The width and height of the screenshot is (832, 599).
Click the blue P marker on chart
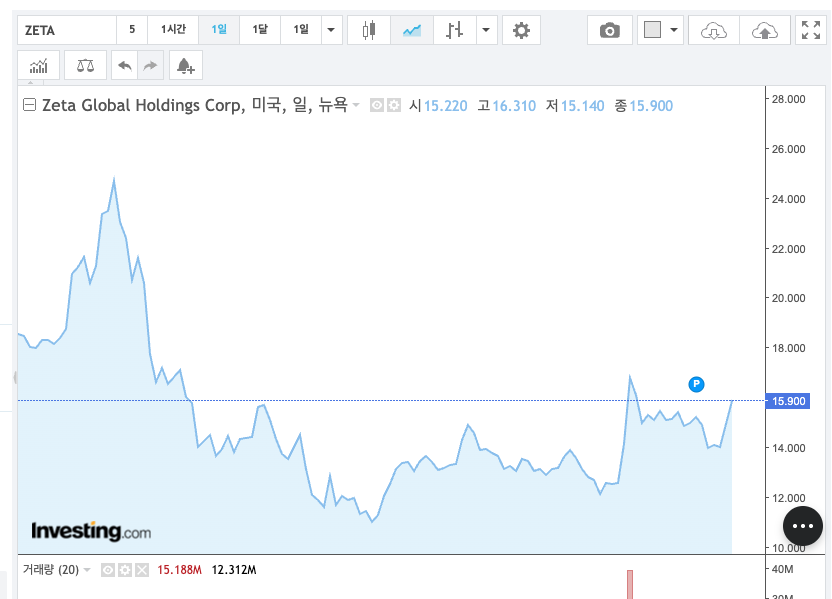696,384
